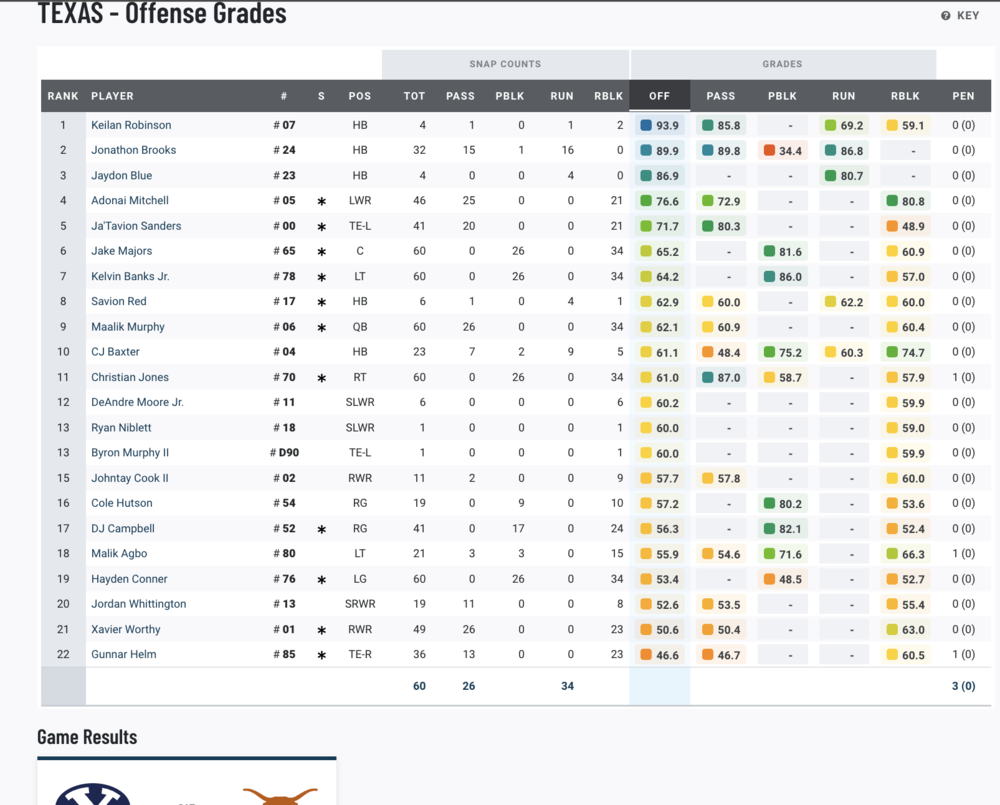Click the BYU logo in Game Results
The width and height of the screenshot is (1000, 805).
click(x=93, y=795)
